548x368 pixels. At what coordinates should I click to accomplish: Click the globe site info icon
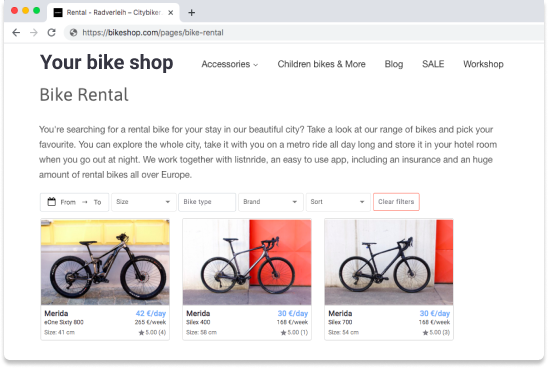click(x=73, y=33)
